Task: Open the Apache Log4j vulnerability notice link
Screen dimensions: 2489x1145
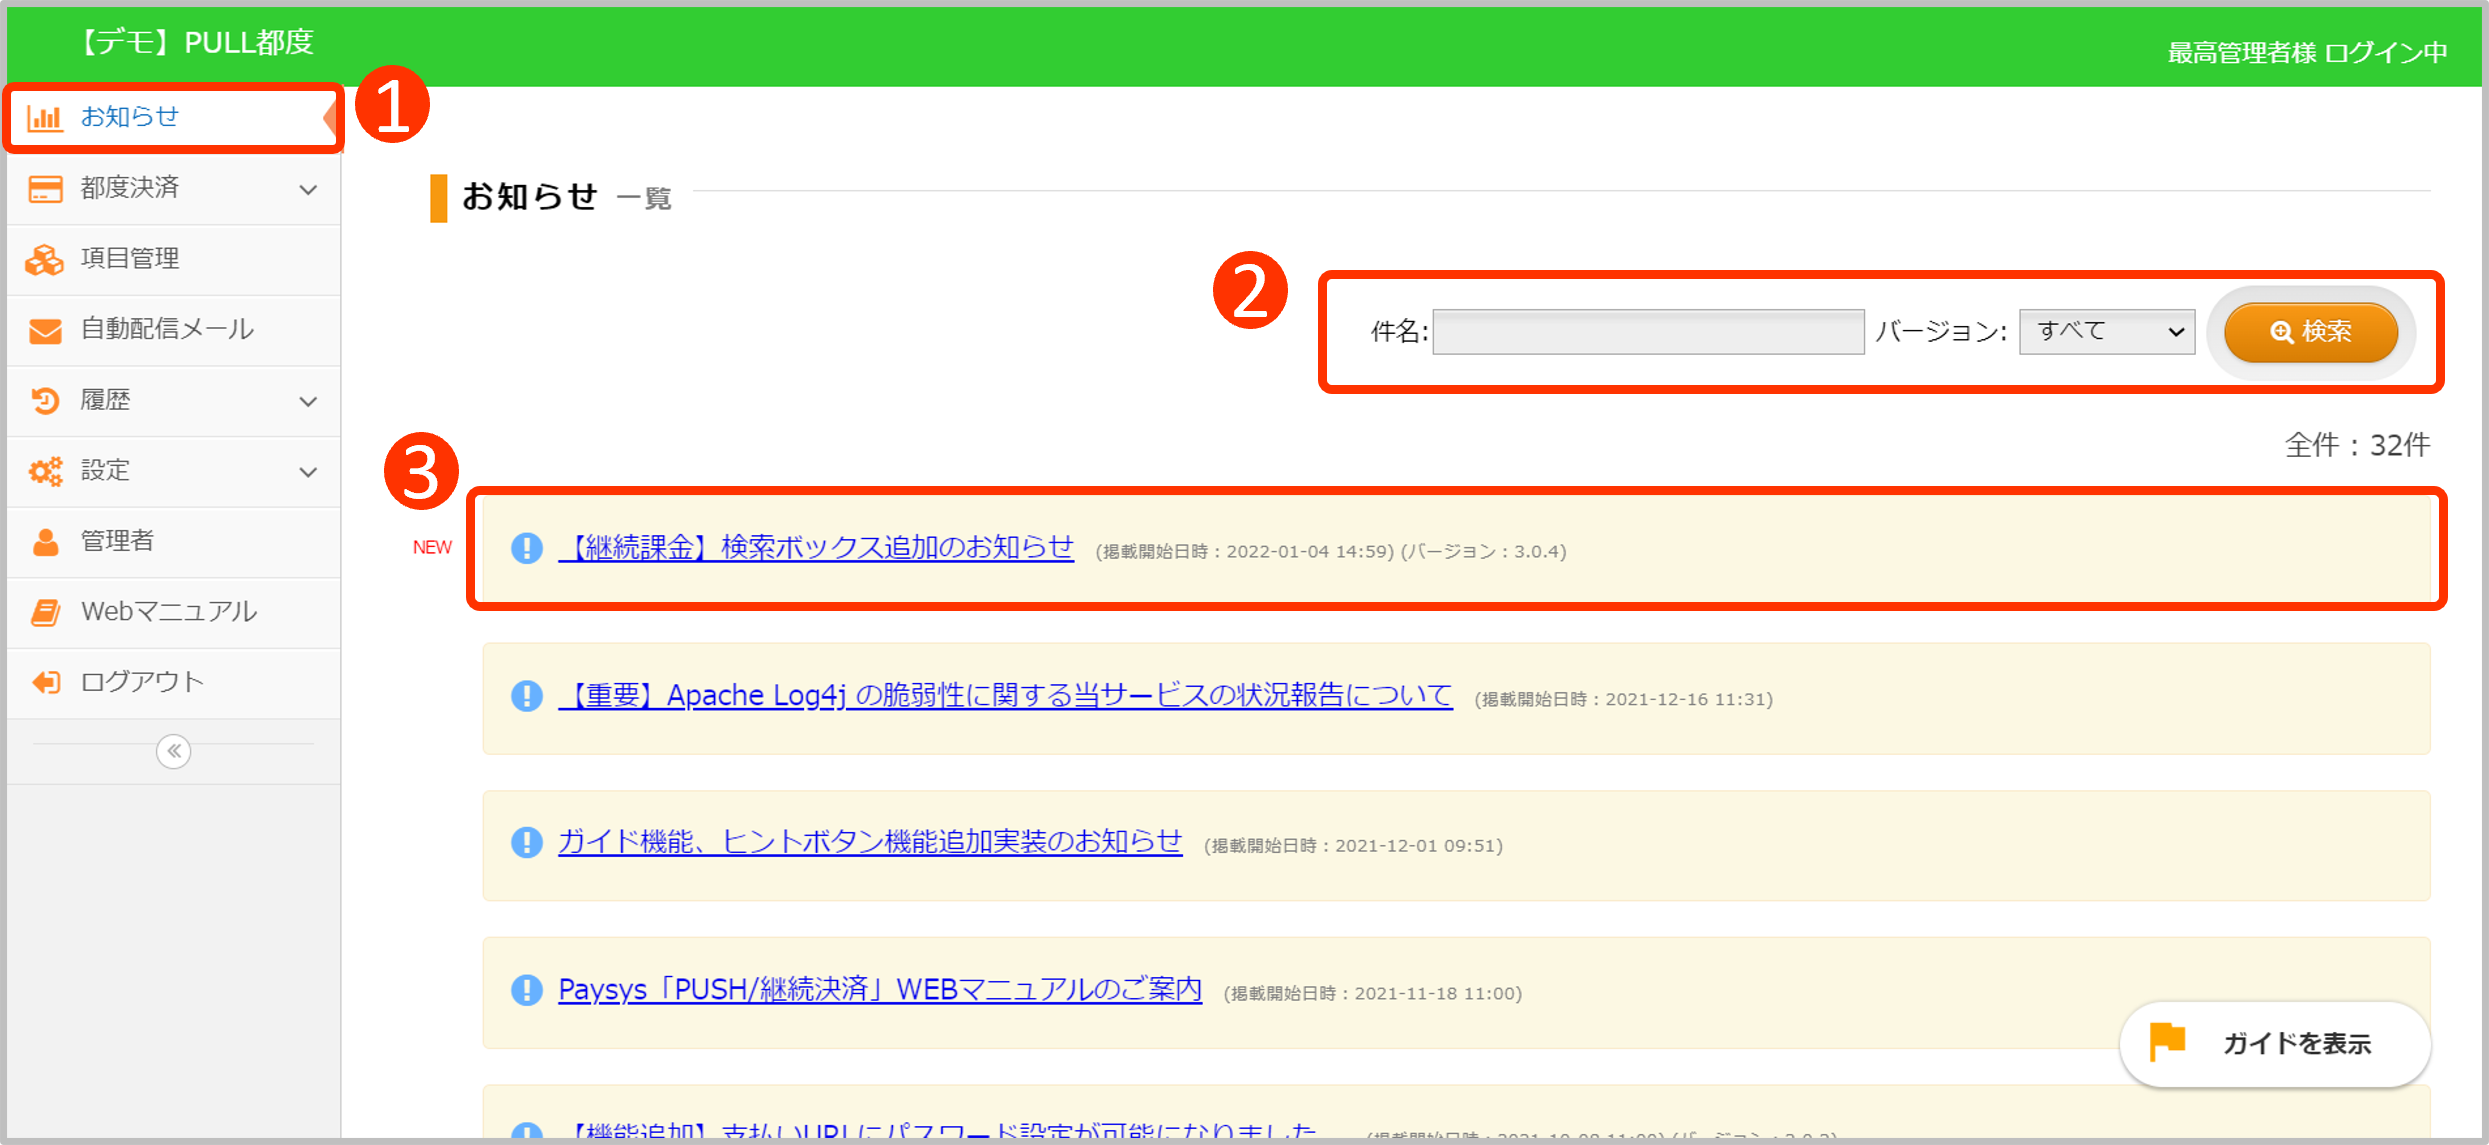Action: [x=1005, y=696]
